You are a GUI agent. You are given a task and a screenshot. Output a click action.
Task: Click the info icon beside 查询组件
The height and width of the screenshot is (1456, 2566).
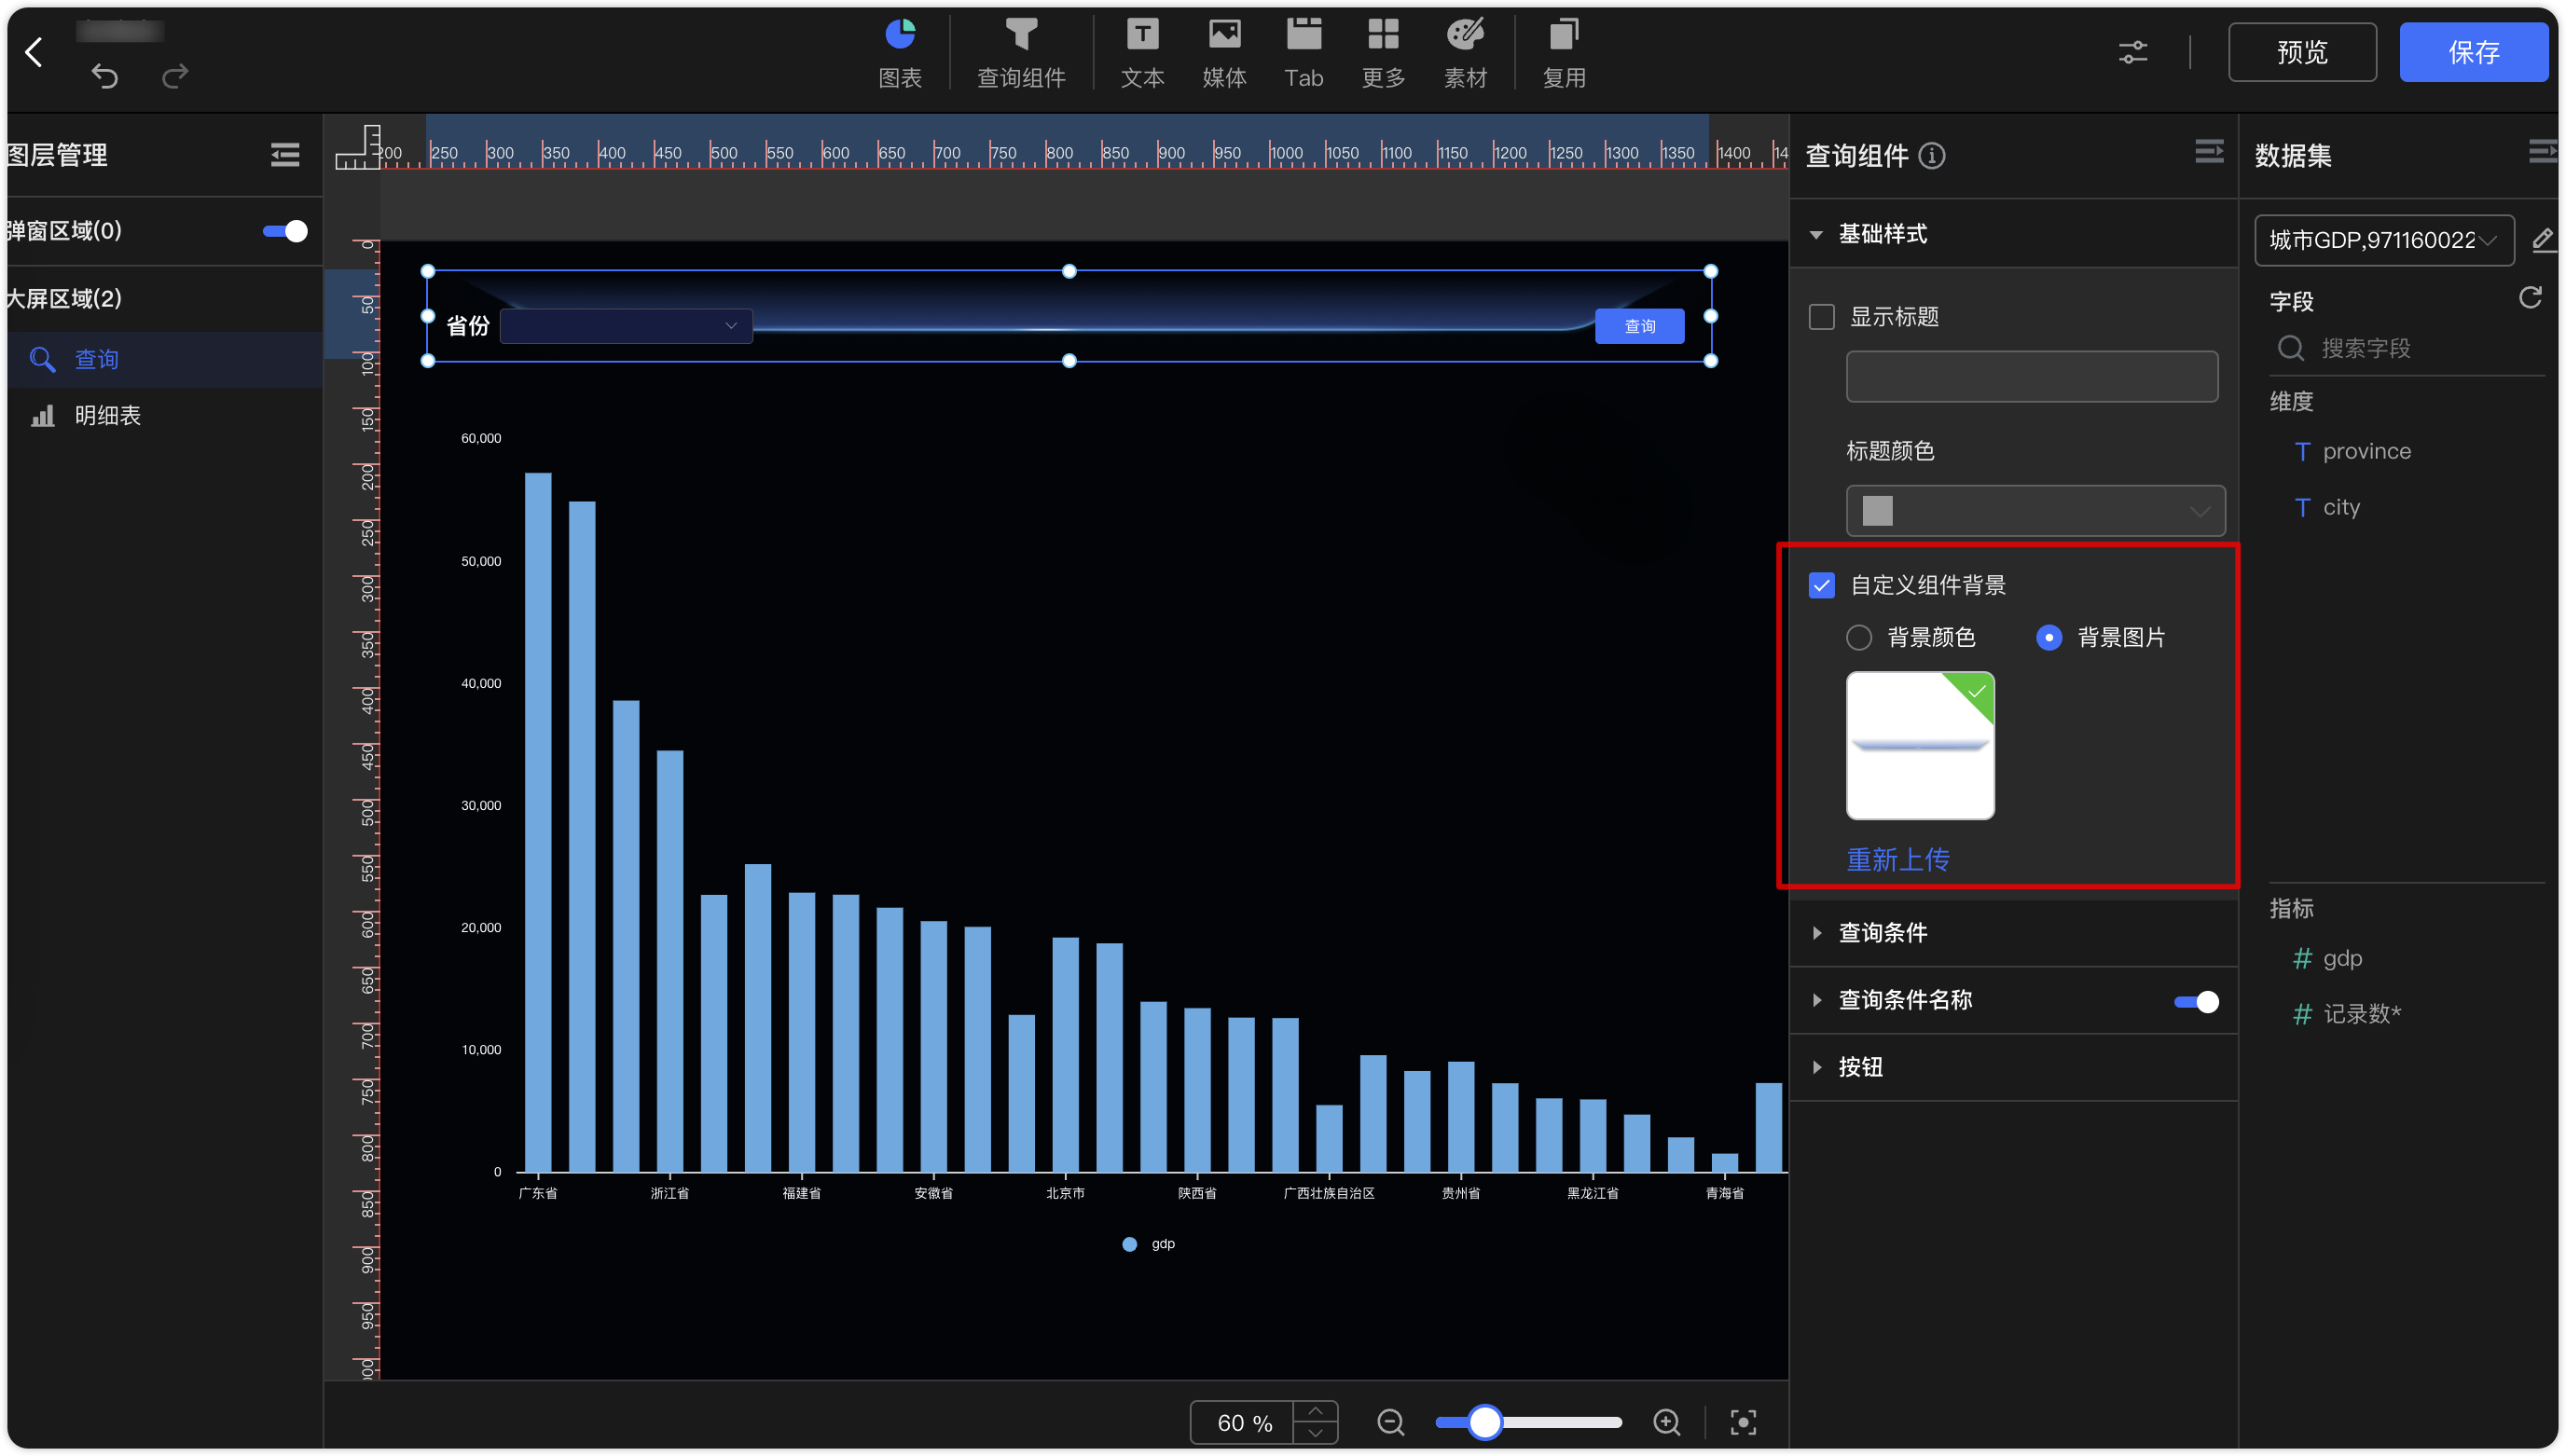click(1932, 156)
